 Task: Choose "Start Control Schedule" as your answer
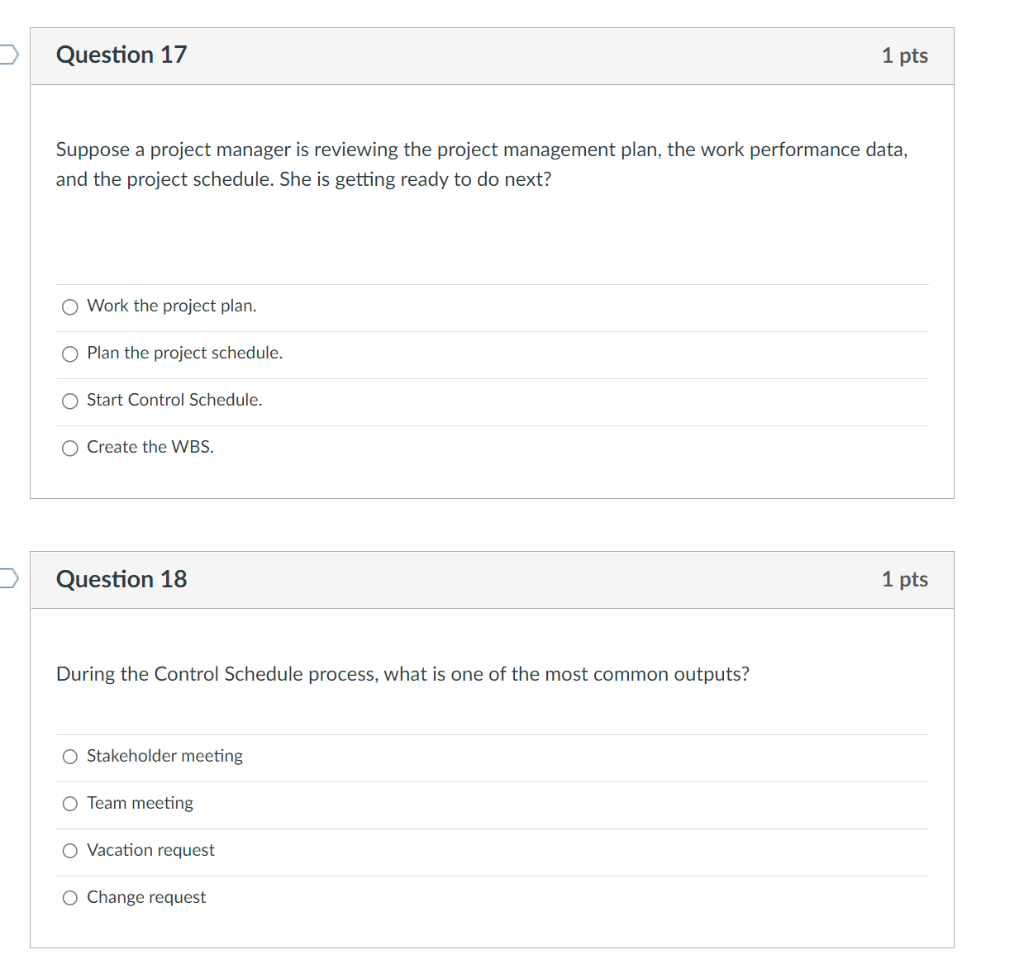click(x=70, y=400)
